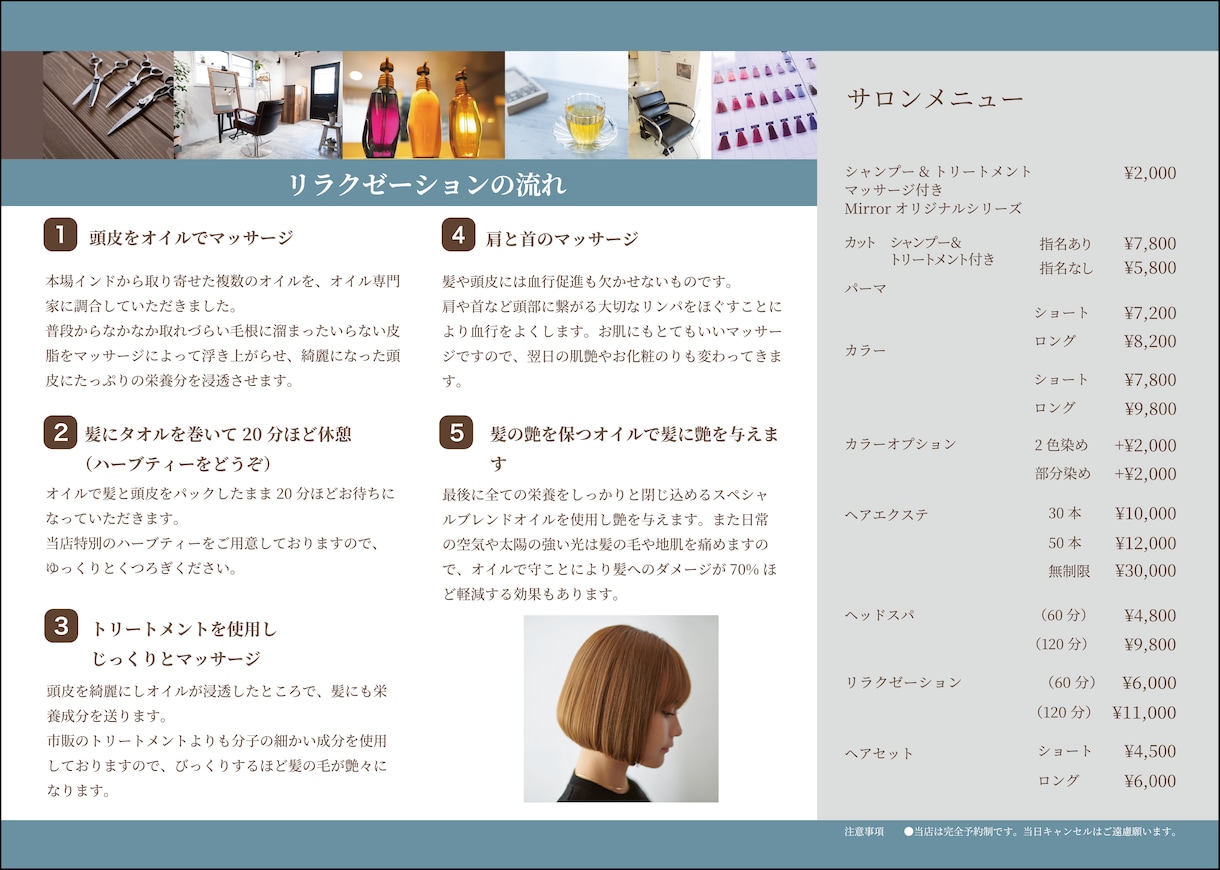
Task: Click the カラーオプション menu label
Action: 901,443
